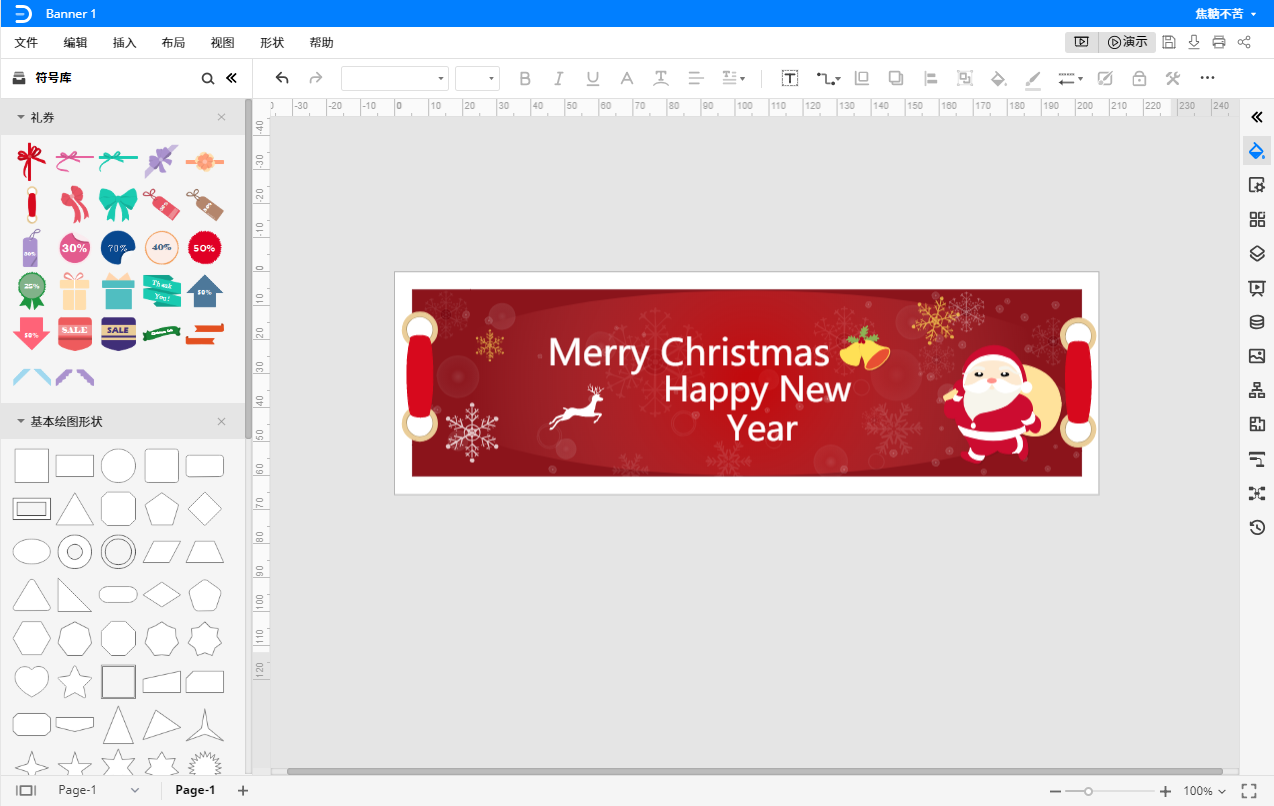Click the save icon in top bar
This screenshot has width=1274, height=806.
(1169, 42)
